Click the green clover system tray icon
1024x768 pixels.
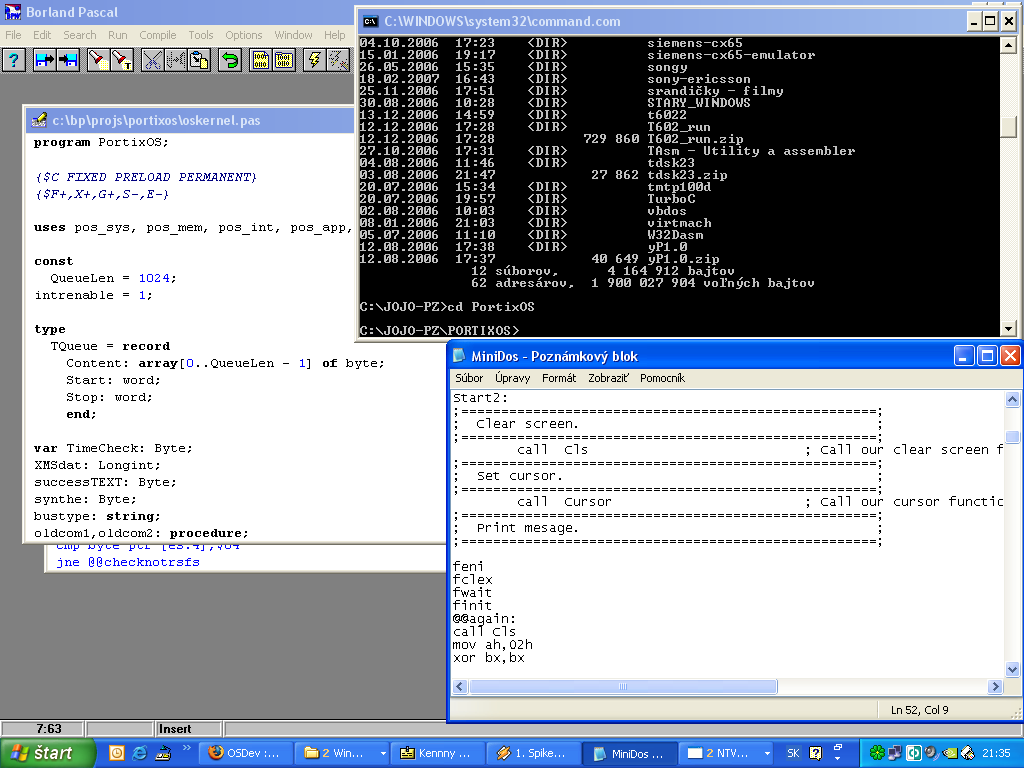876,753
